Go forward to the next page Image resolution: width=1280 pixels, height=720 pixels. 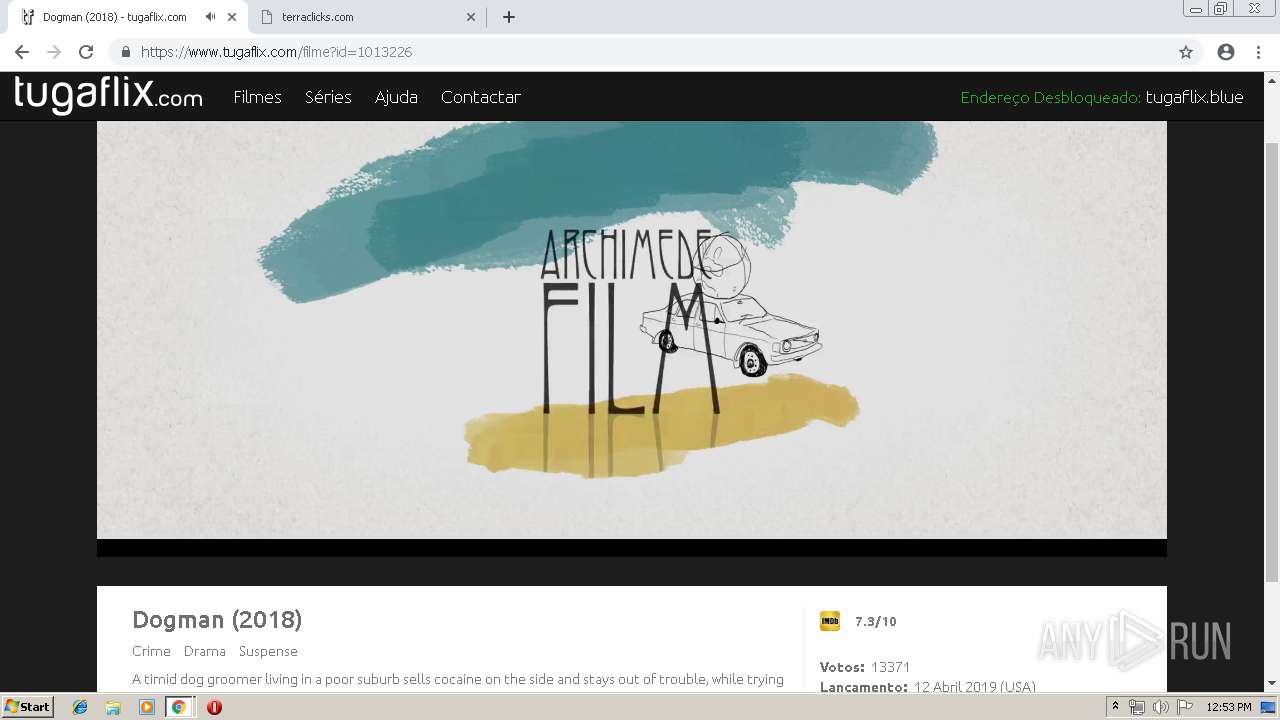tap(54, 52)
